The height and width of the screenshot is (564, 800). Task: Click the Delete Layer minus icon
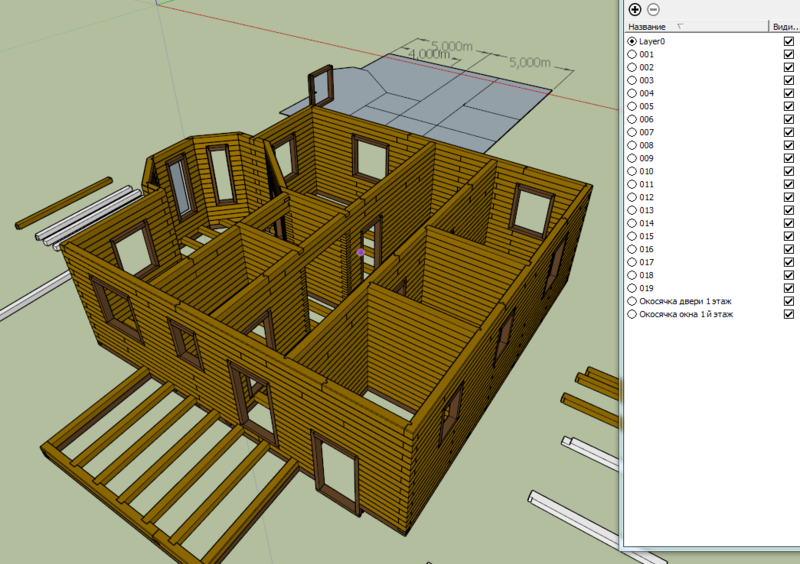(653, 9)
